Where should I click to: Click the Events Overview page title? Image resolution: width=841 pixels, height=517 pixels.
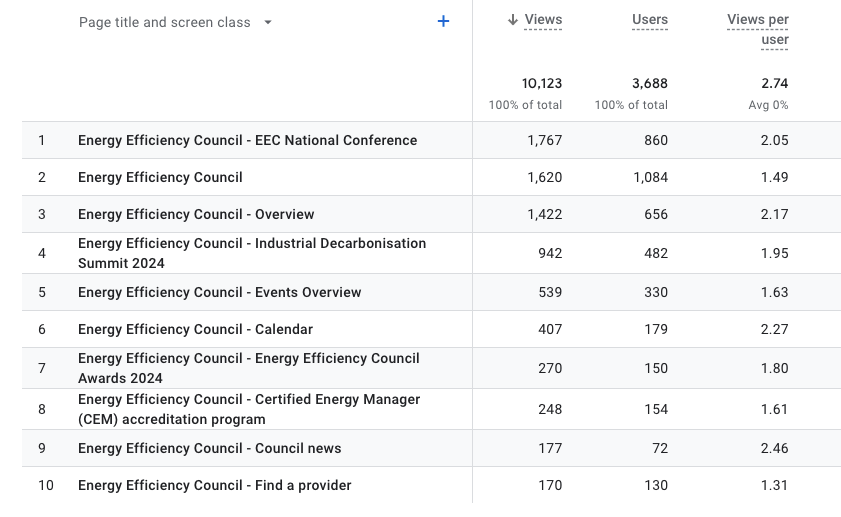[x=219, y=292]
